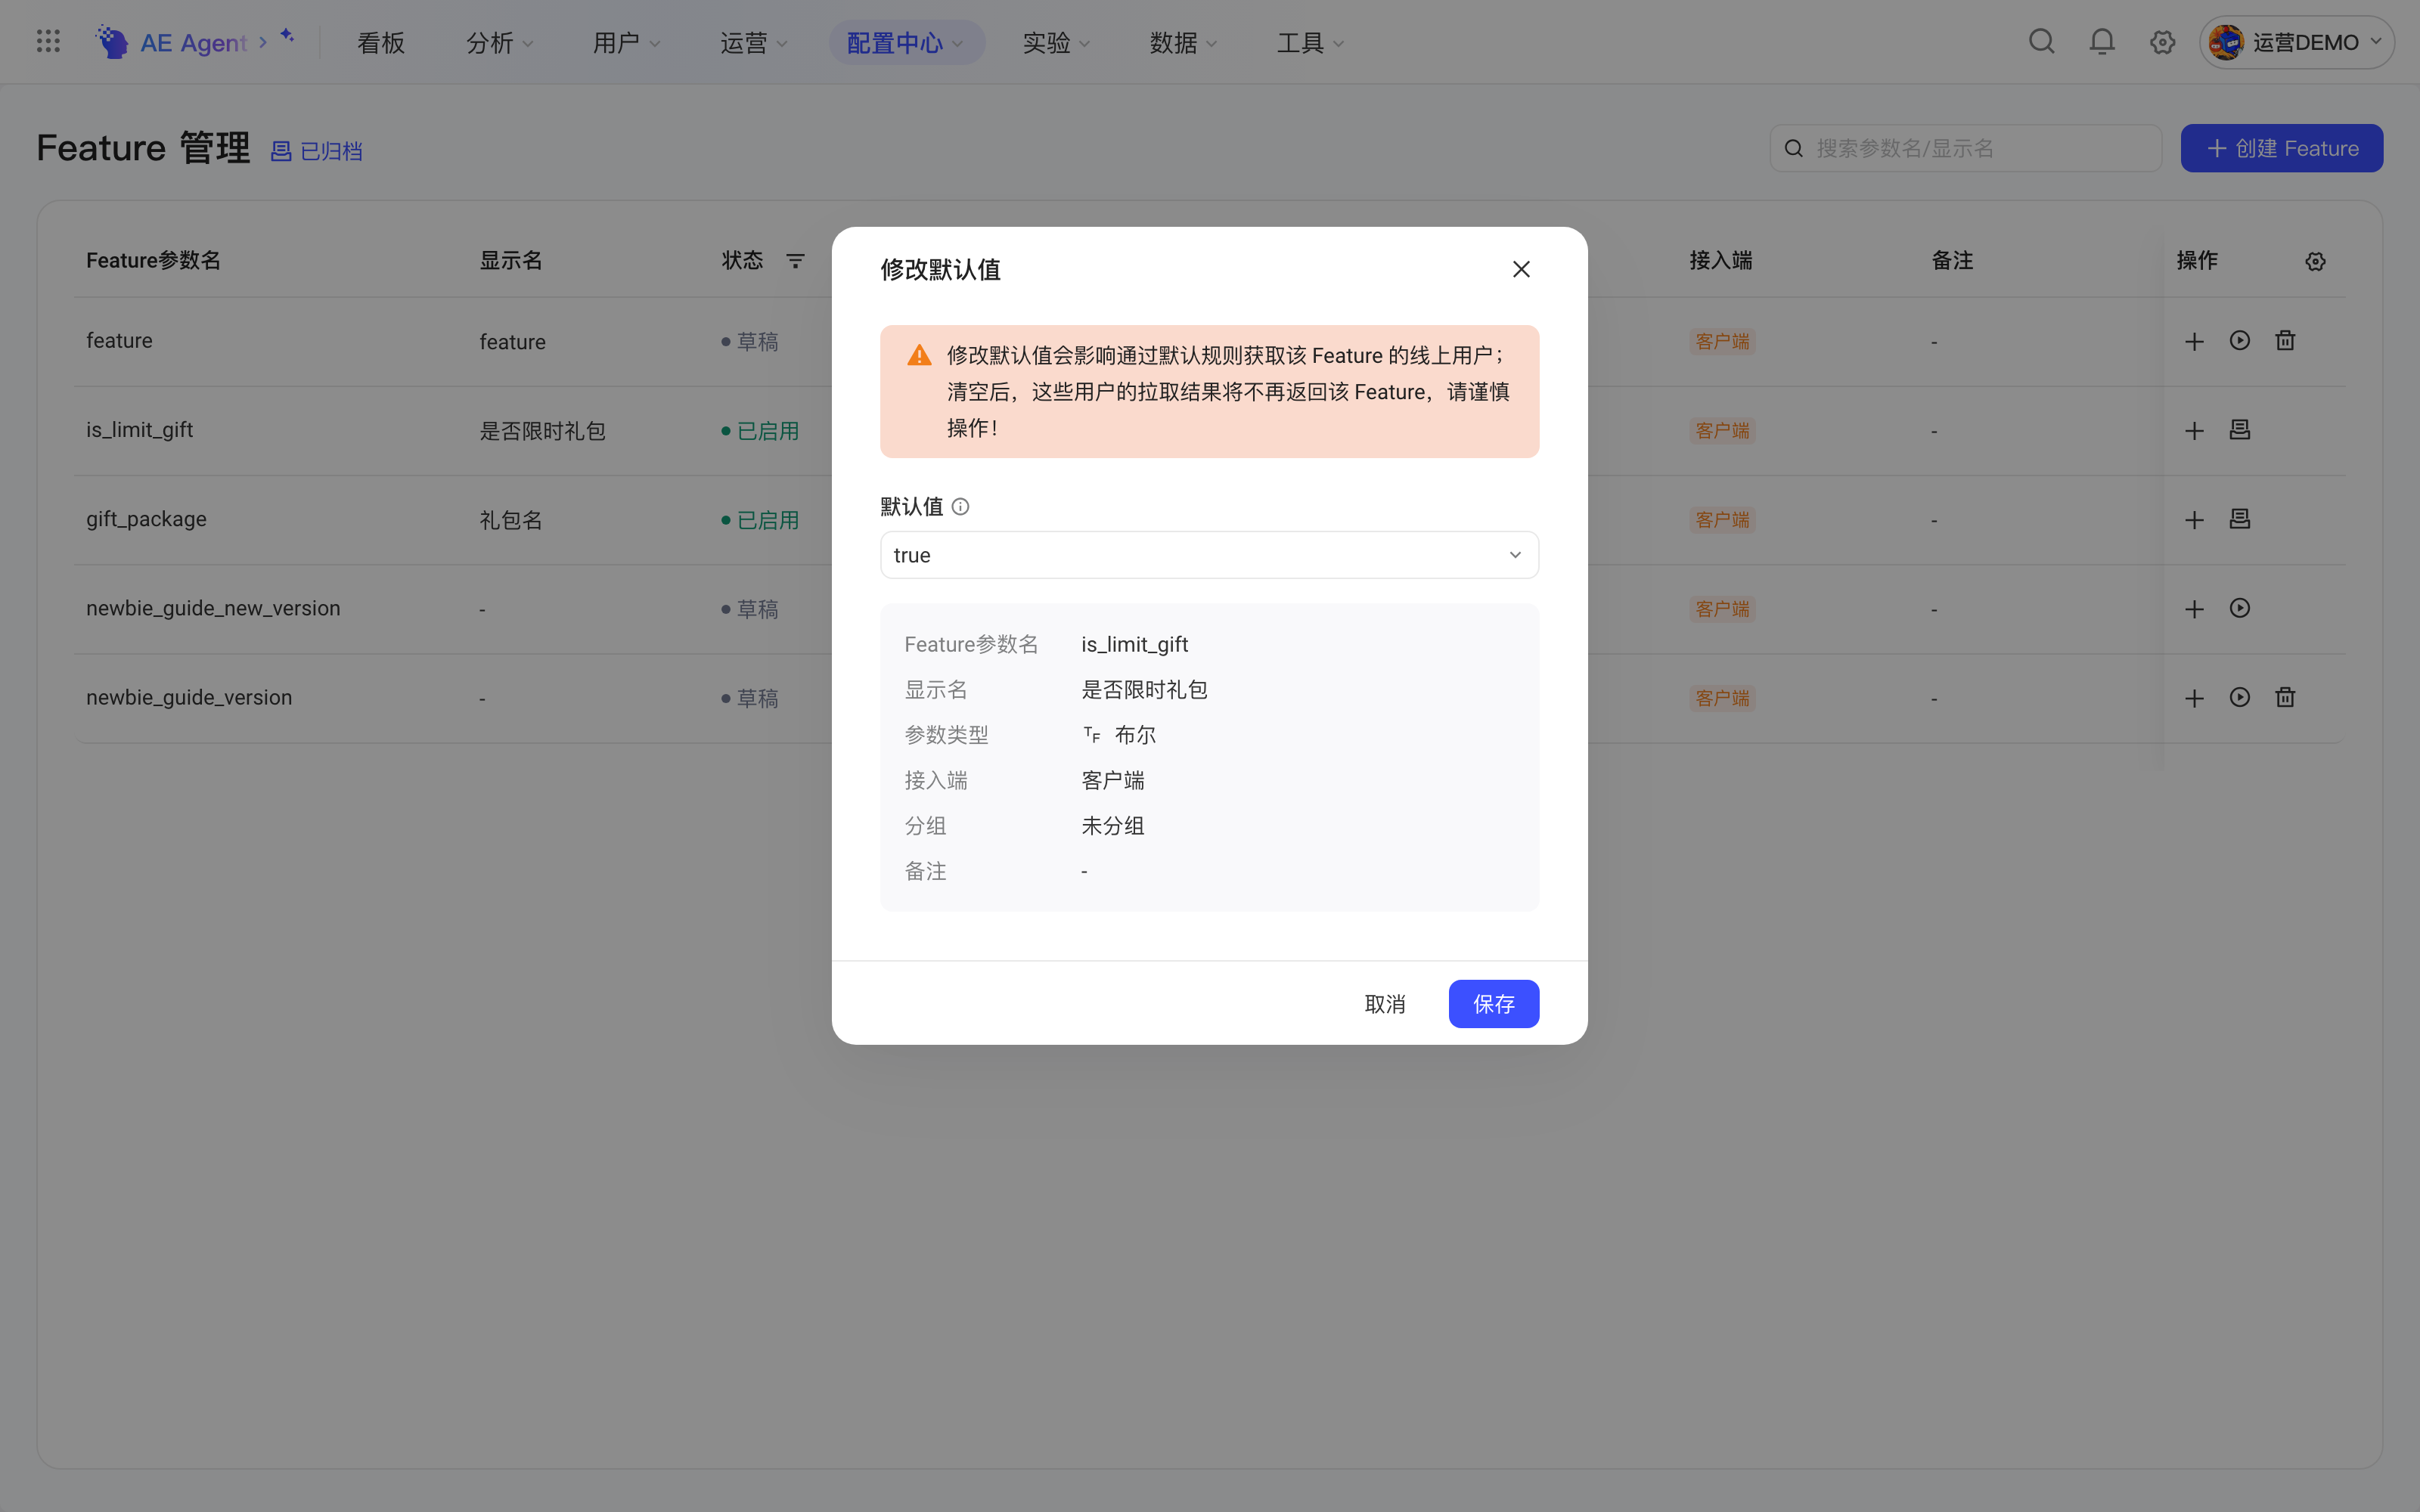Close the 修改默认值 dialog
This screenshot has width=2420, height=1512.
click(1521, 269)
